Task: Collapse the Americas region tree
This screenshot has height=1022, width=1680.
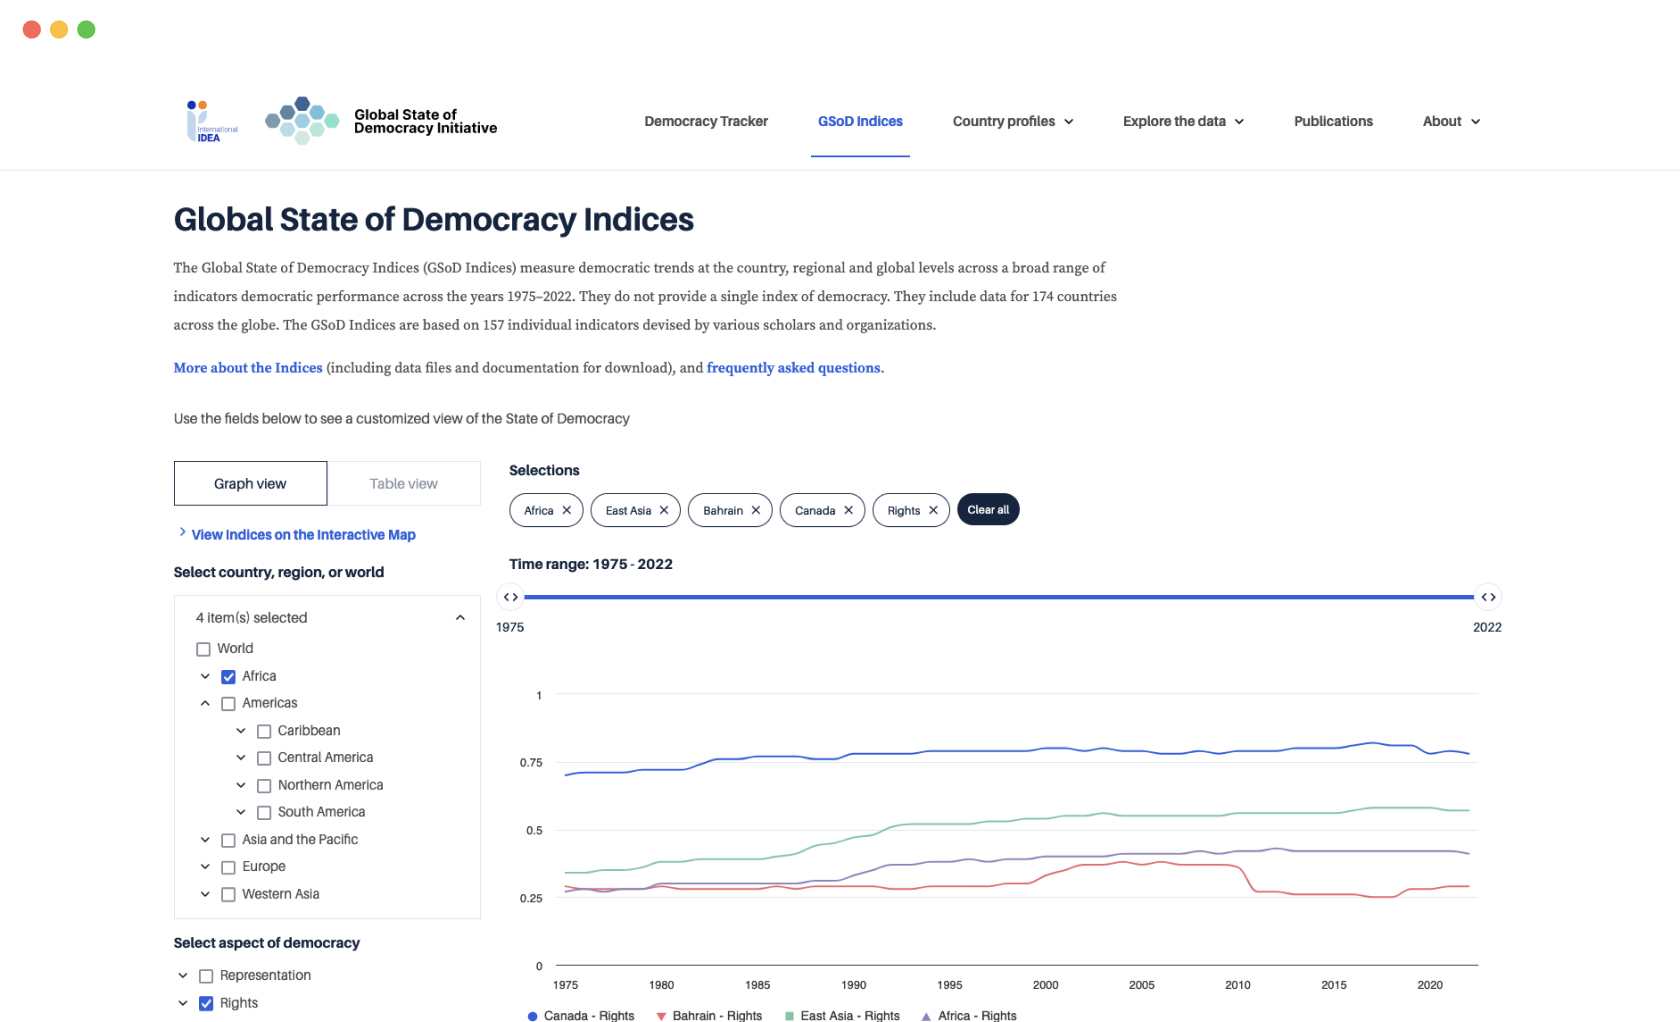Action: (x=205, y=704)
